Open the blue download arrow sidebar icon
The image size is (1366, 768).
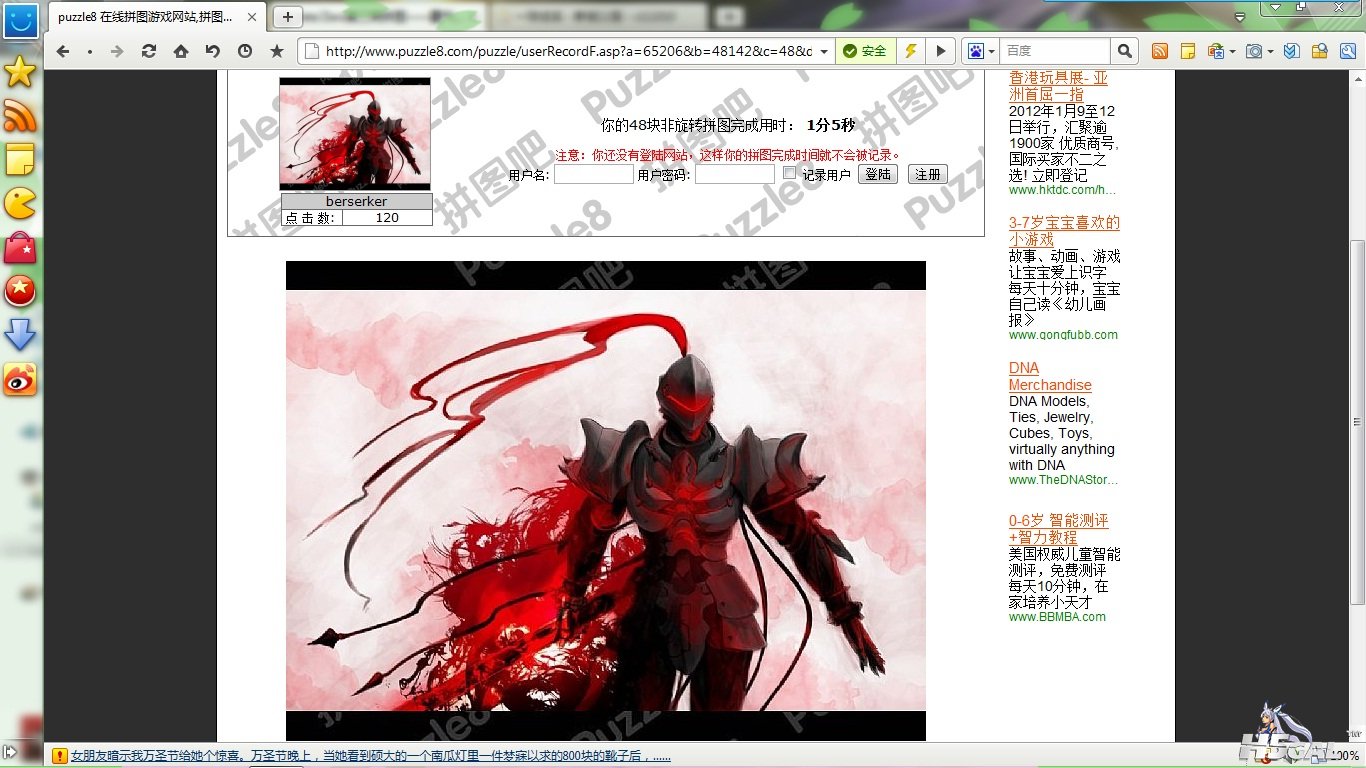(x=20, y=335)
